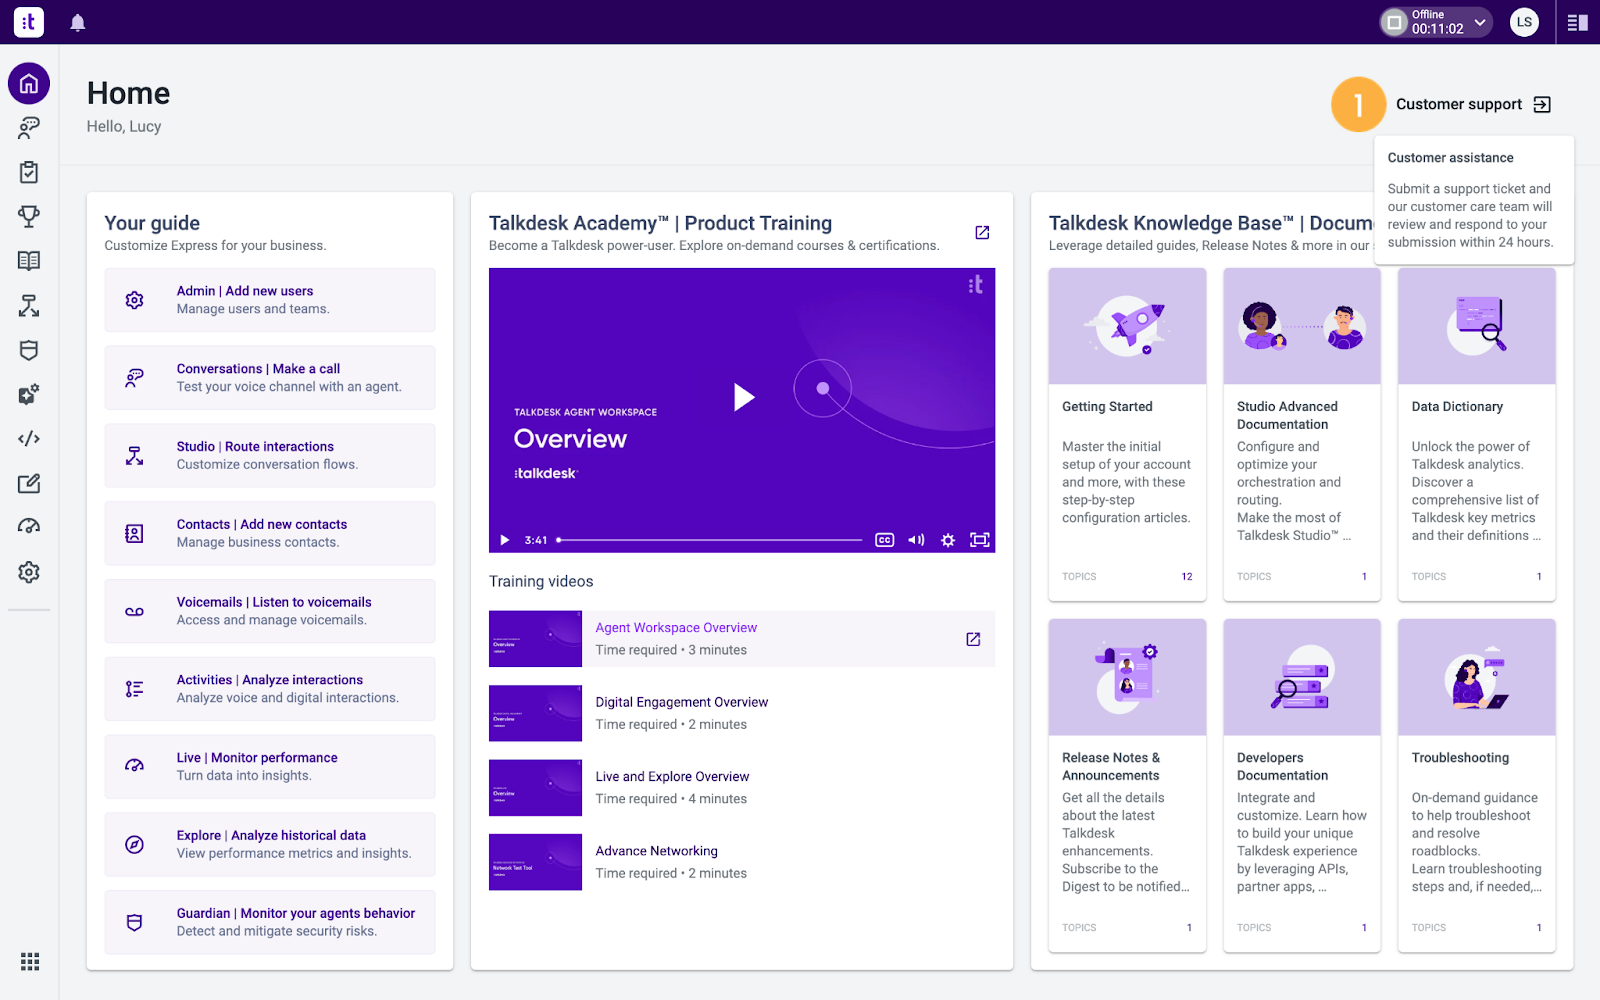Viewport: 1600px width, 1000px height.
Task: Open Studio | Route interactions guide
Action: pyautogui.click(x=270, y=455)
